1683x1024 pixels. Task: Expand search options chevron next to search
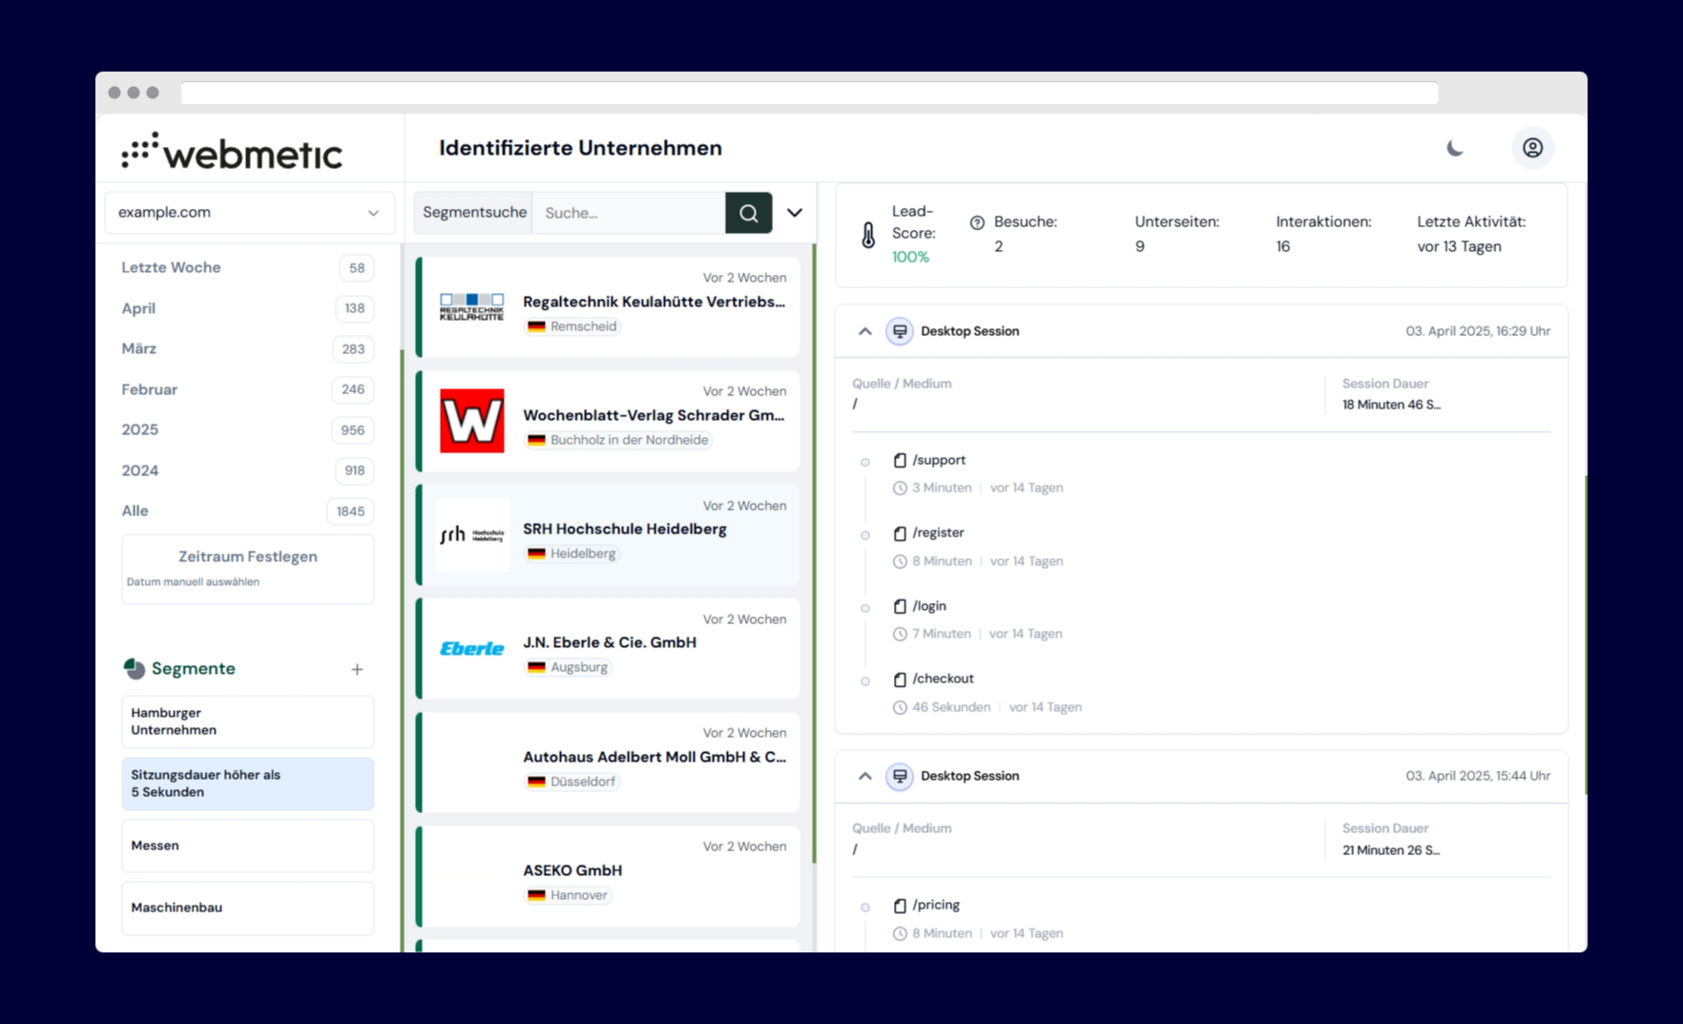795,213
